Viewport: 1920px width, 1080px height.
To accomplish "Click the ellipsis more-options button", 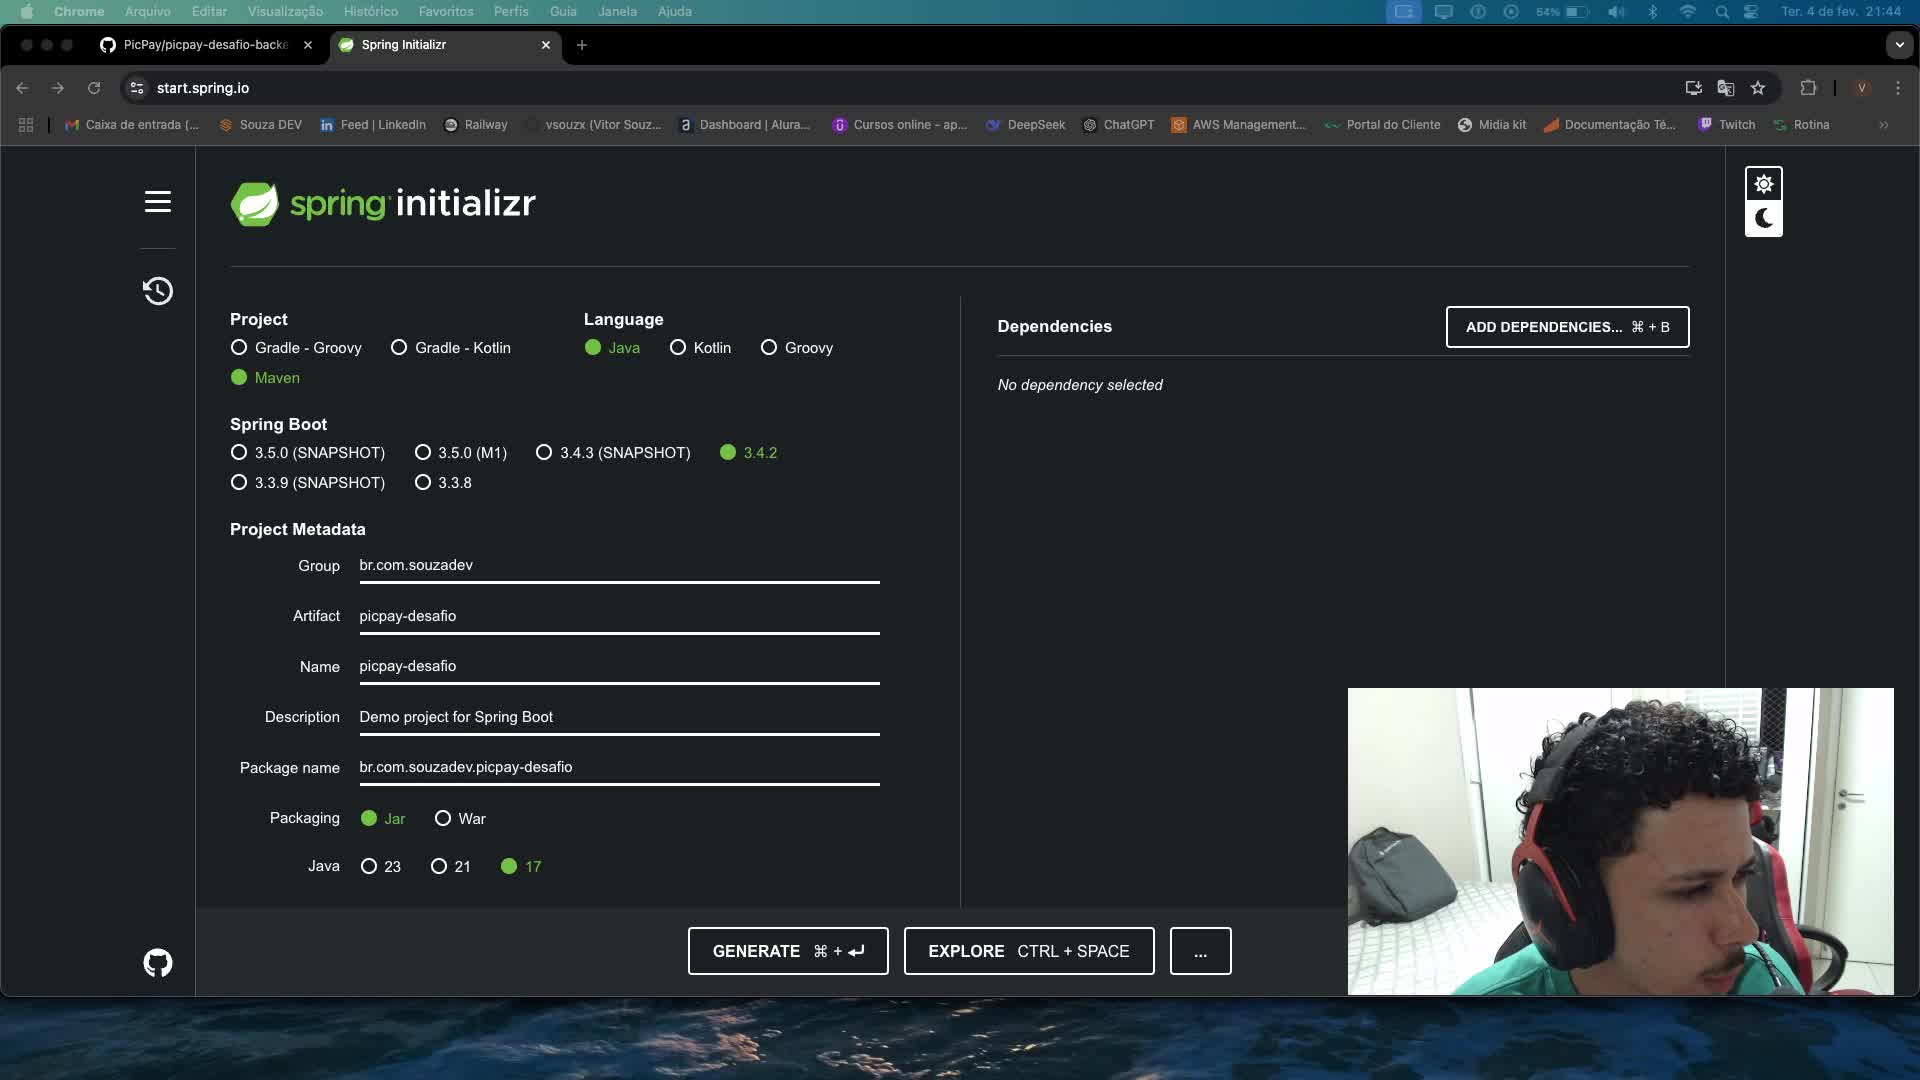I will click(1201, 951).
